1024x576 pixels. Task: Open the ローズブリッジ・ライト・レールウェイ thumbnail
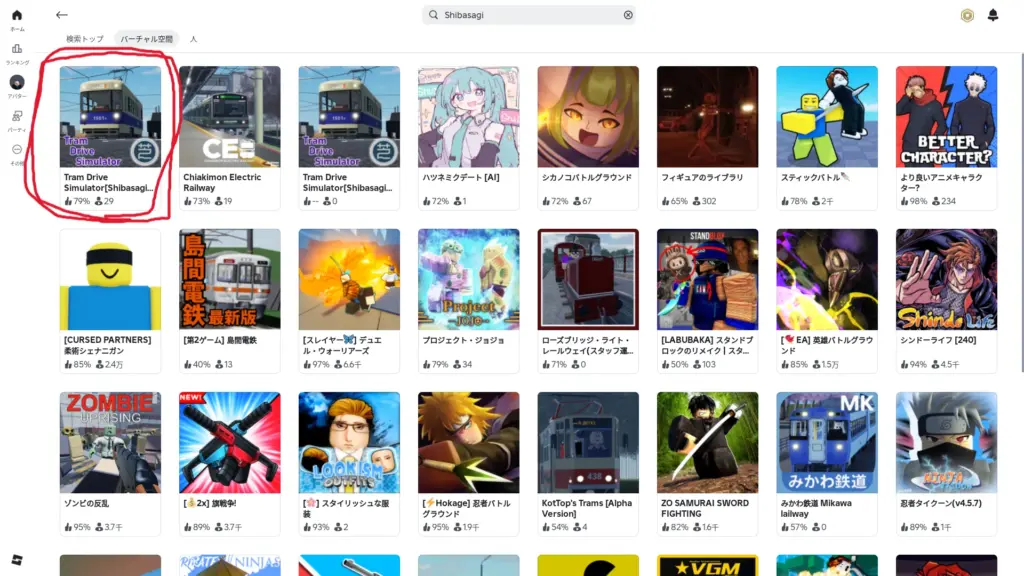588,280
